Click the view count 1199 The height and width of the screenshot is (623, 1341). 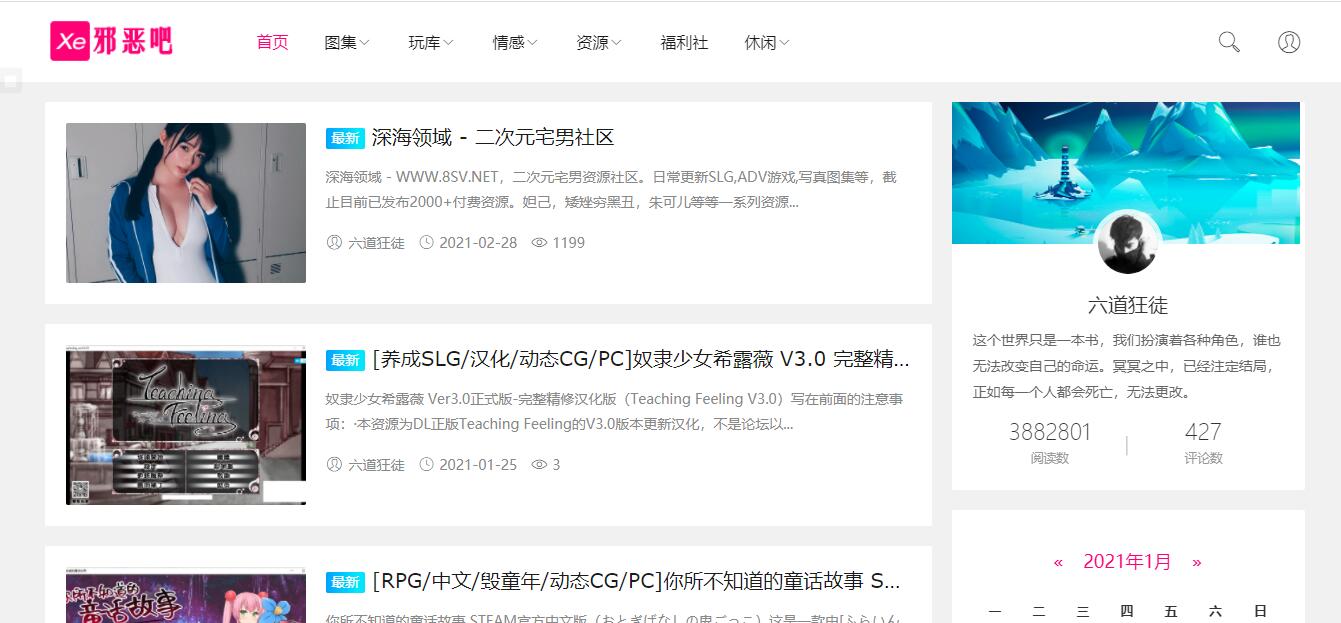click(568, 242)
